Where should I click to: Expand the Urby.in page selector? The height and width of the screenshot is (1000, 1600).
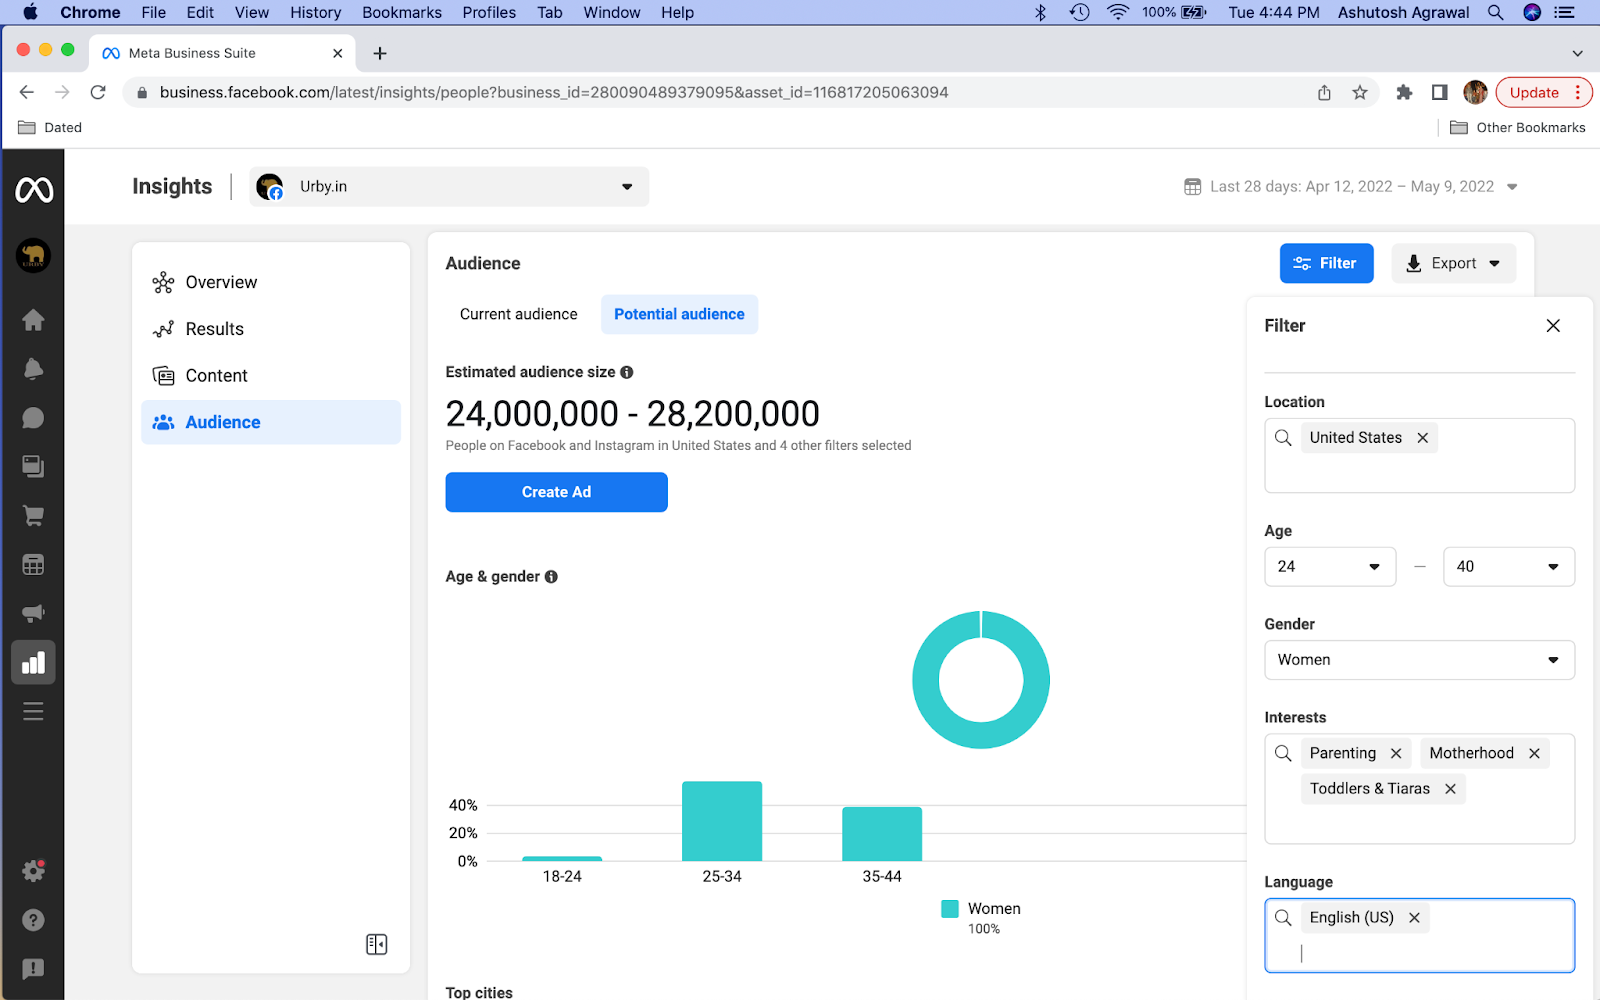coord(449,187)
